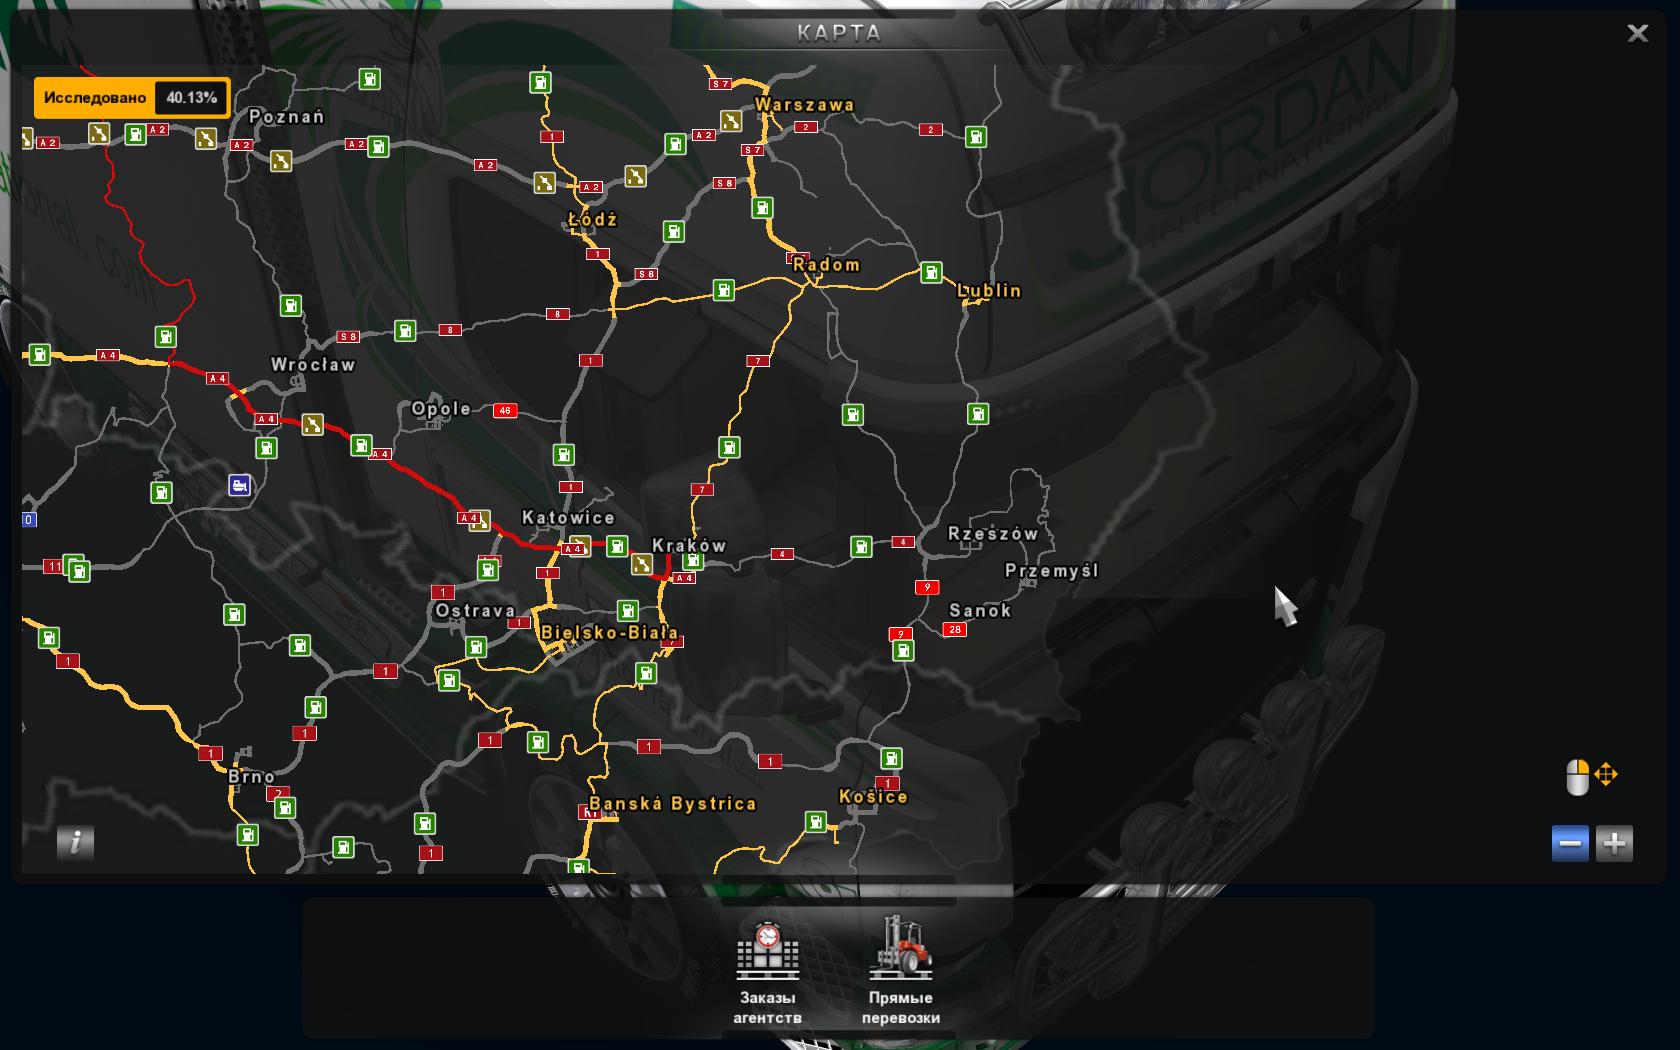This screenshot has height=1050, width=1680.
Task: Click the Katowice city label
Action: [x=568, y=518]
